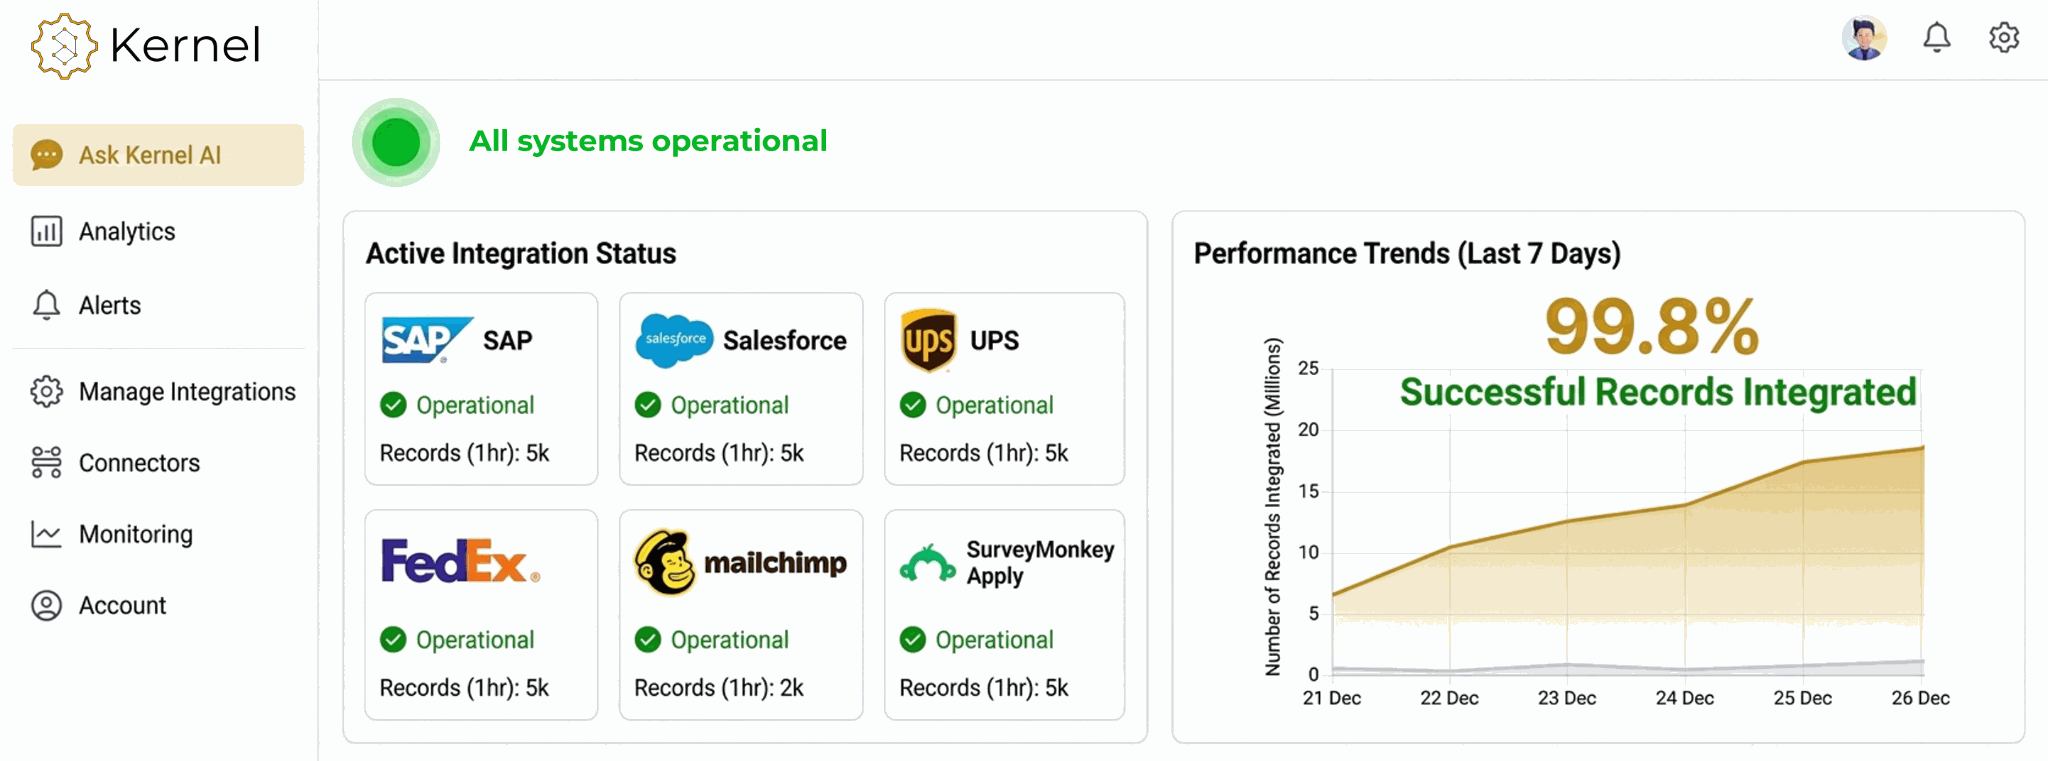Open the Monitoring section
2048x761 pixels.
[136, 534]
